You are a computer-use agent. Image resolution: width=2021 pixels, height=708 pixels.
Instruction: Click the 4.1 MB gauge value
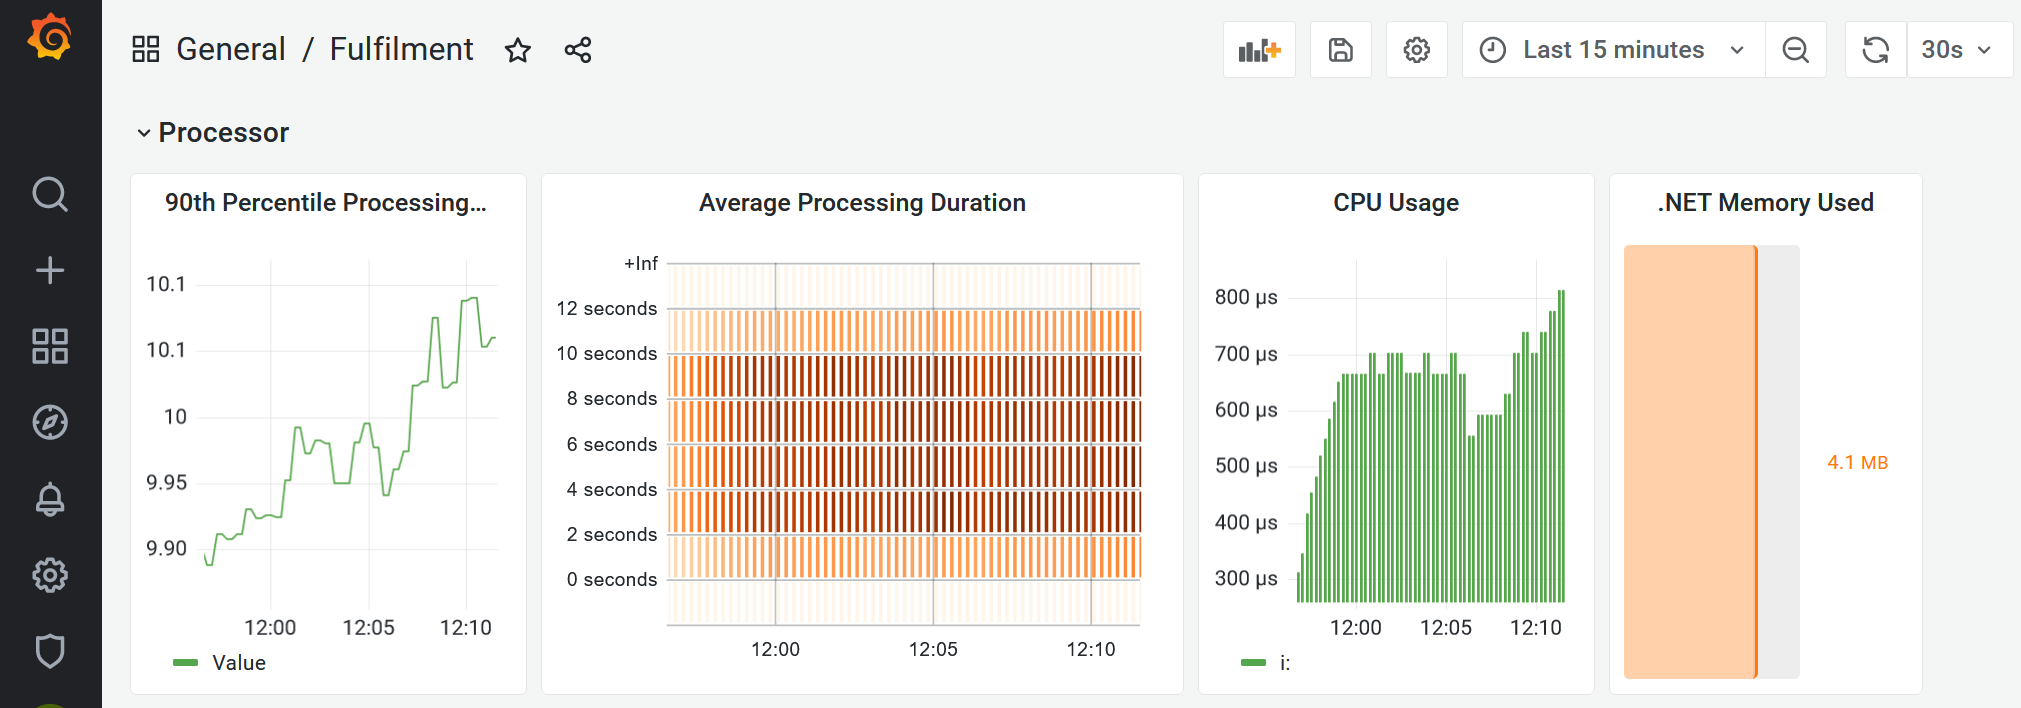[x=1857, y=463]
